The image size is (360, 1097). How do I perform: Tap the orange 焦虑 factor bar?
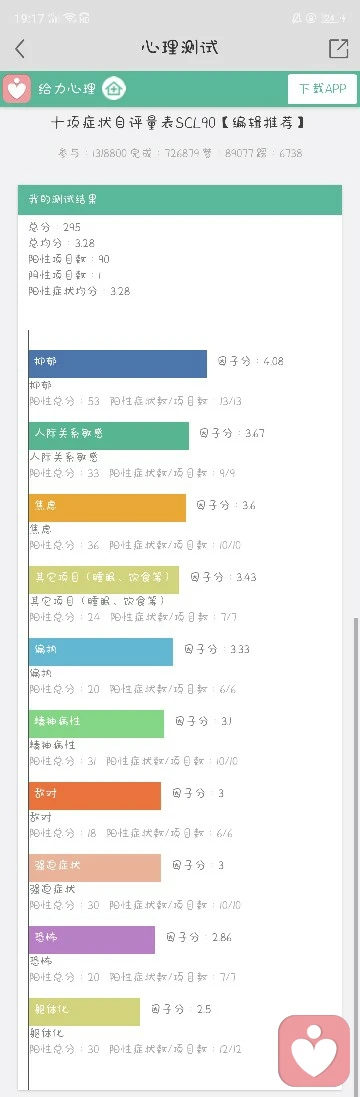[x=108, y=507]
